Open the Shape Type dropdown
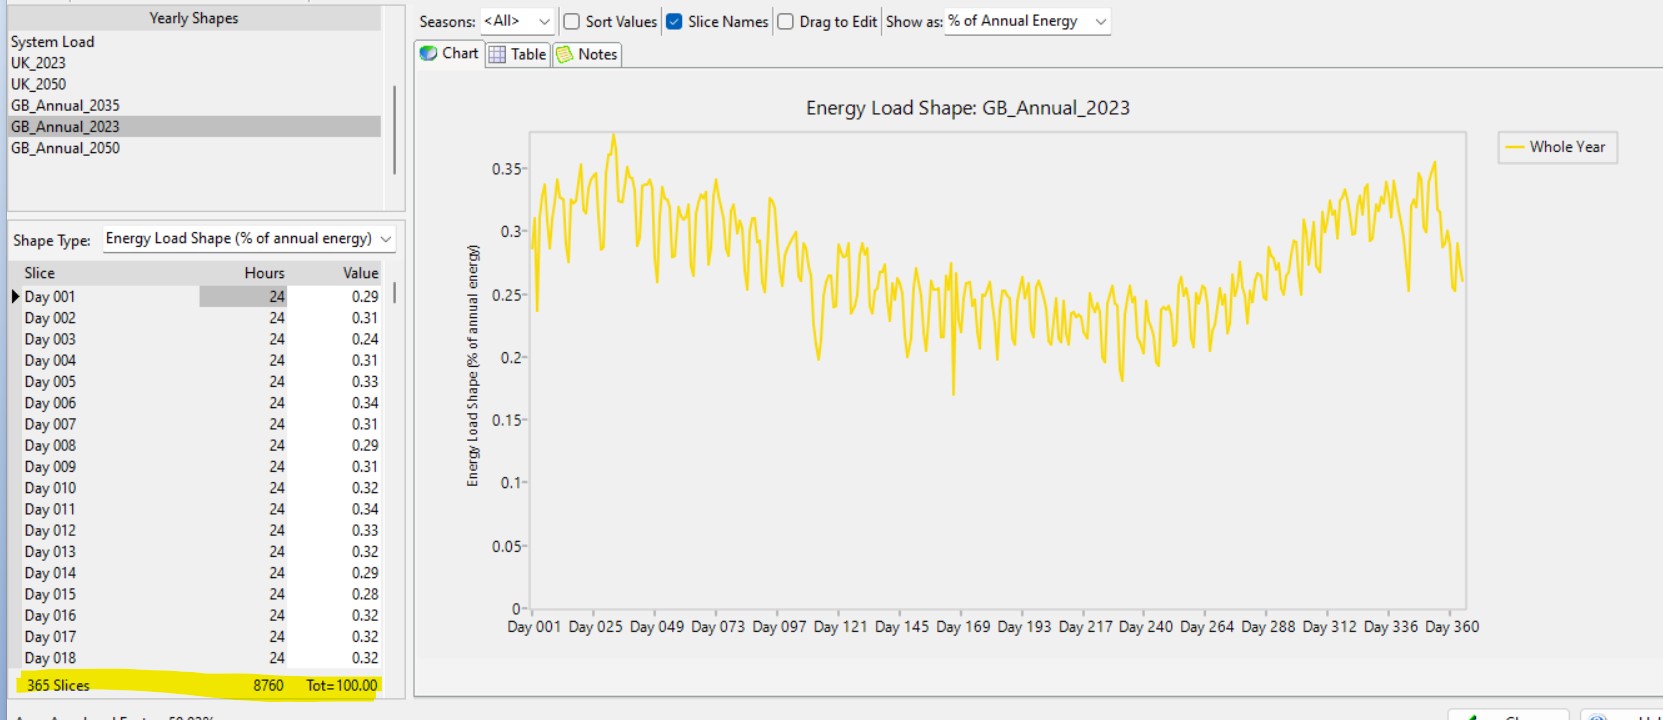This screenshot has height=720, width=1663. click(x=248, y=239)
